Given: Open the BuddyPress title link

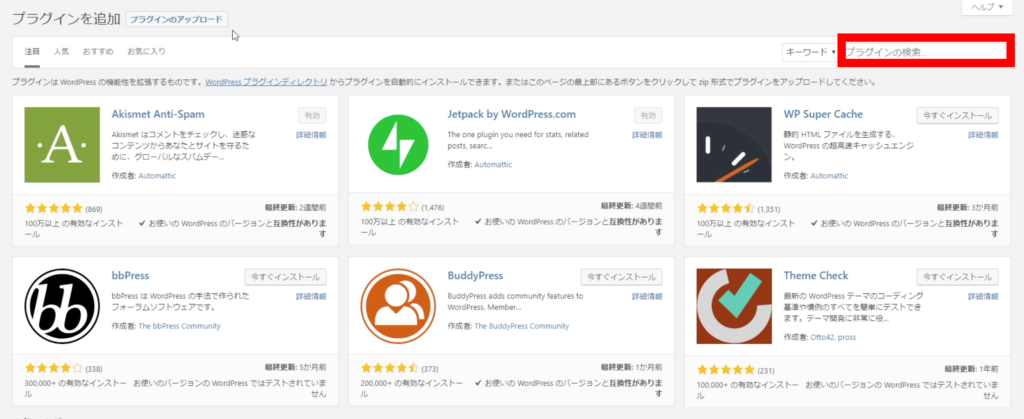Looking at the screenshot, I should [x=475, y=275].
